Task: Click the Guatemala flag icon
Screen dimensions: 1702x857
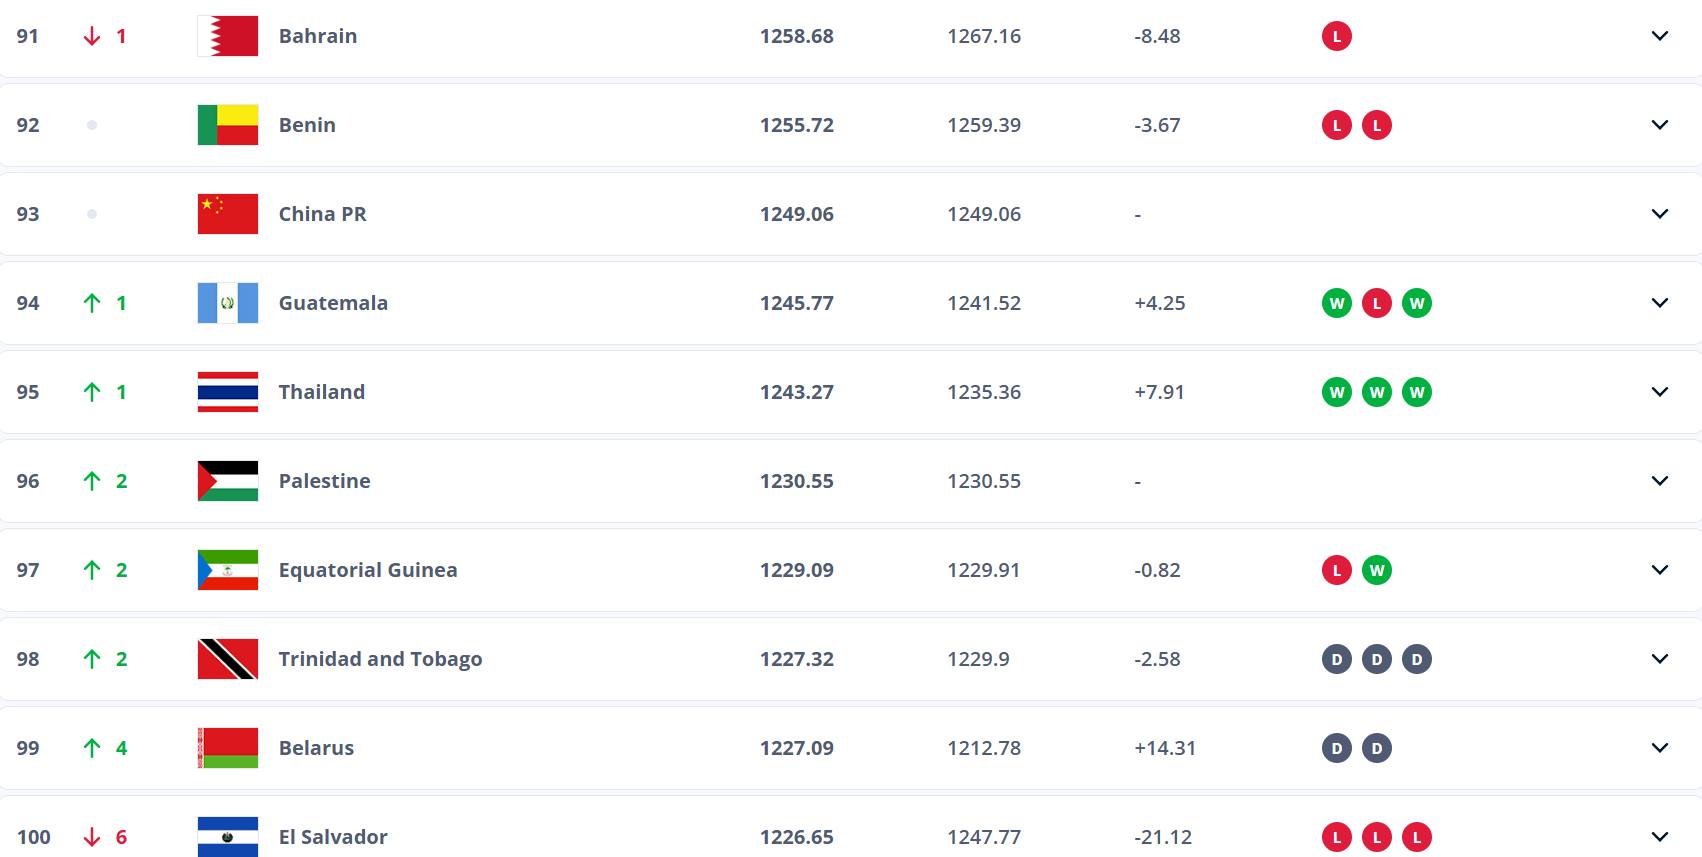Action: pyautogui.click(x=227, y=303)
